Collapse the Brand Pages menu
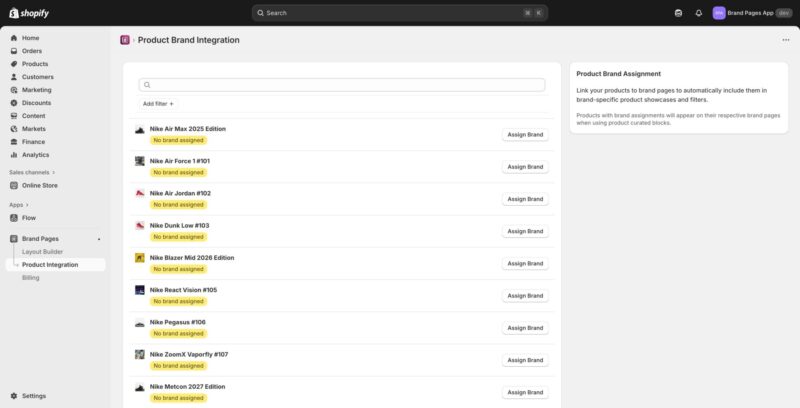This screenshot has width=800, height=408. [98, 239]
